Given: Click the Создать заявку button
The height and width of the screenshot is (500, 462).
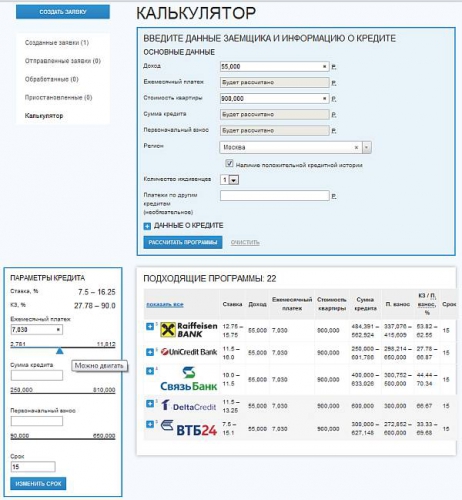Looking at the screenshot, I should tap(63, 12).
